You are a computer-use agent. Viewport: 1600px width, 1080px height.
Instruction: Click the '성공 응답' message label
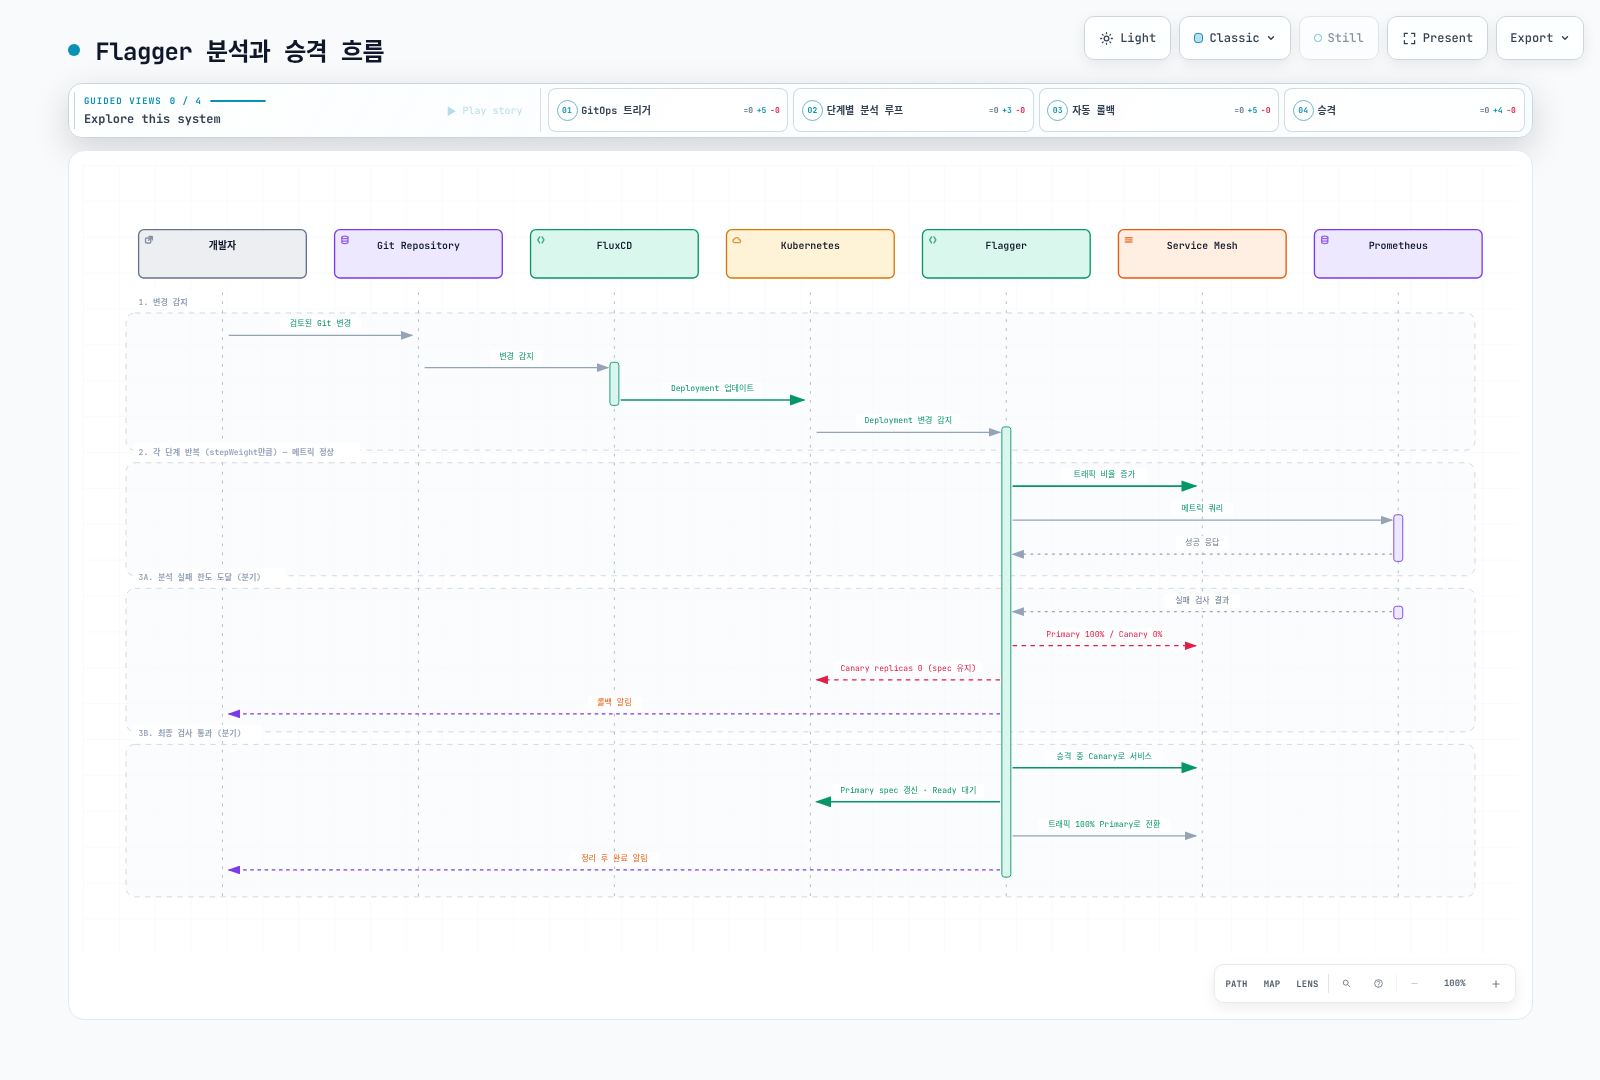point(1202,542)
